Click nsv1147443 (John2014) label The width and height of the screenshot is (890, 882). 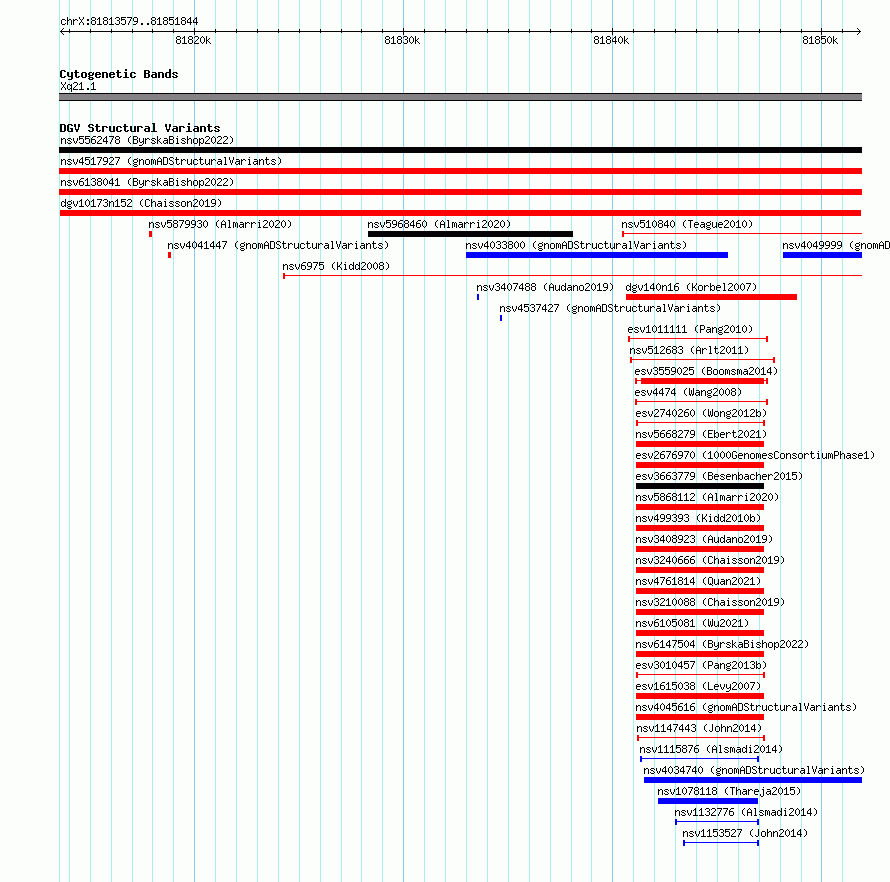(699, 728)
